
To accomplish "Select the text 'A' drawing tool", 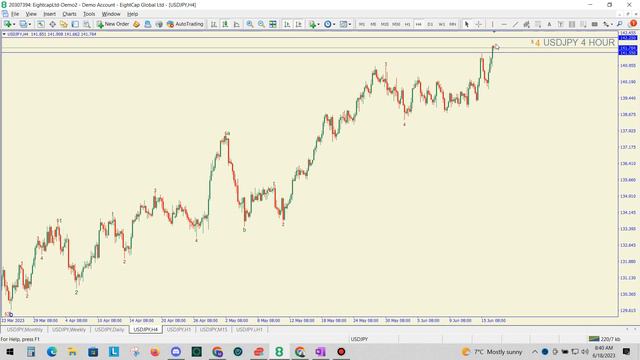I will [549, 24].
